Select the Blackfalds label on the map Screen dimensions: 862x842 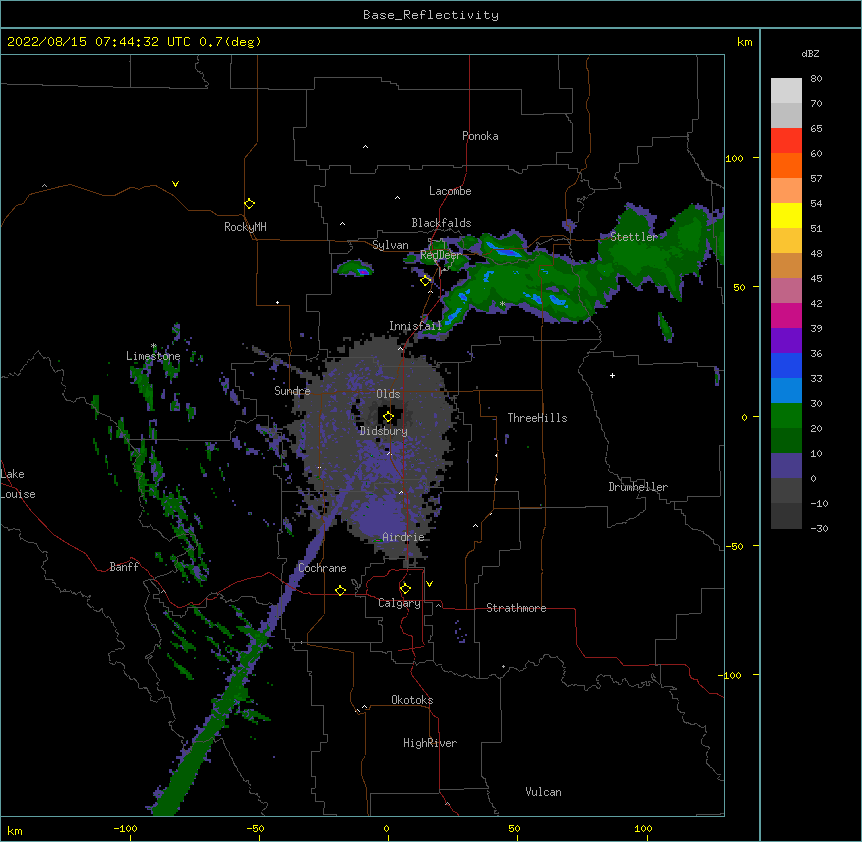[x=441, y=223]
